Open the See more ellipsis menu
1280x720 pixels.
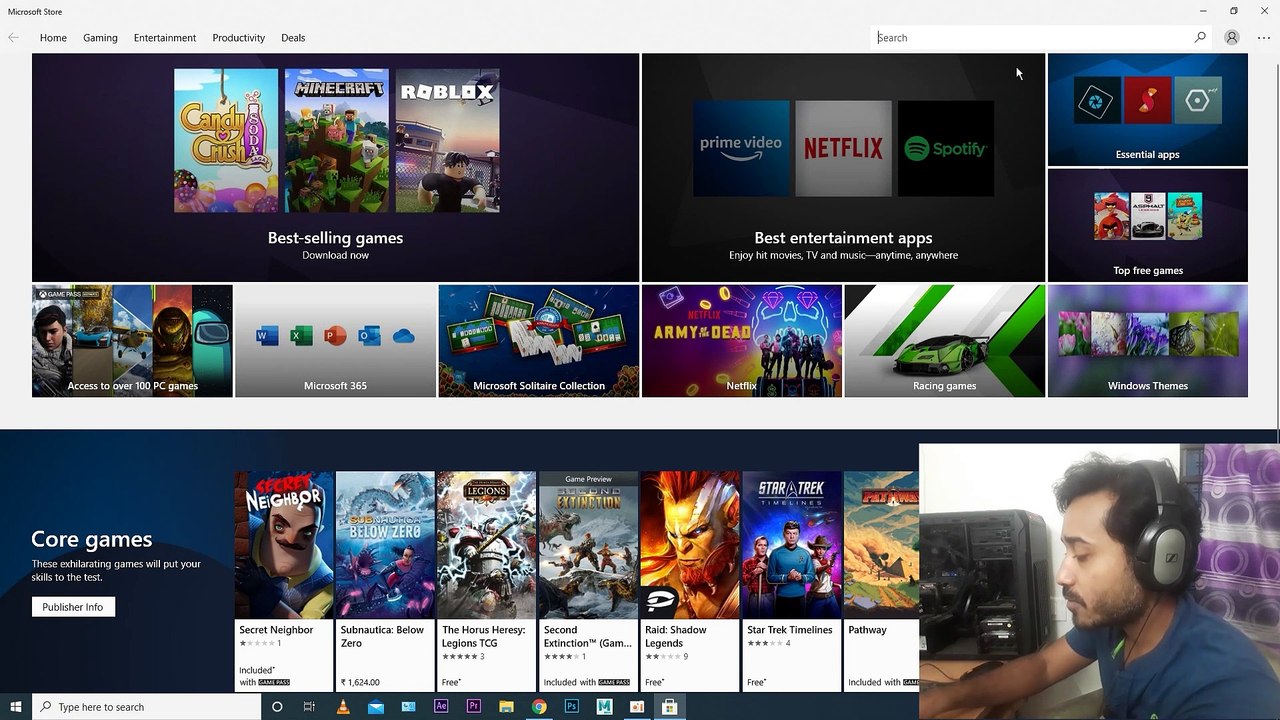(x=1264, y=38)
